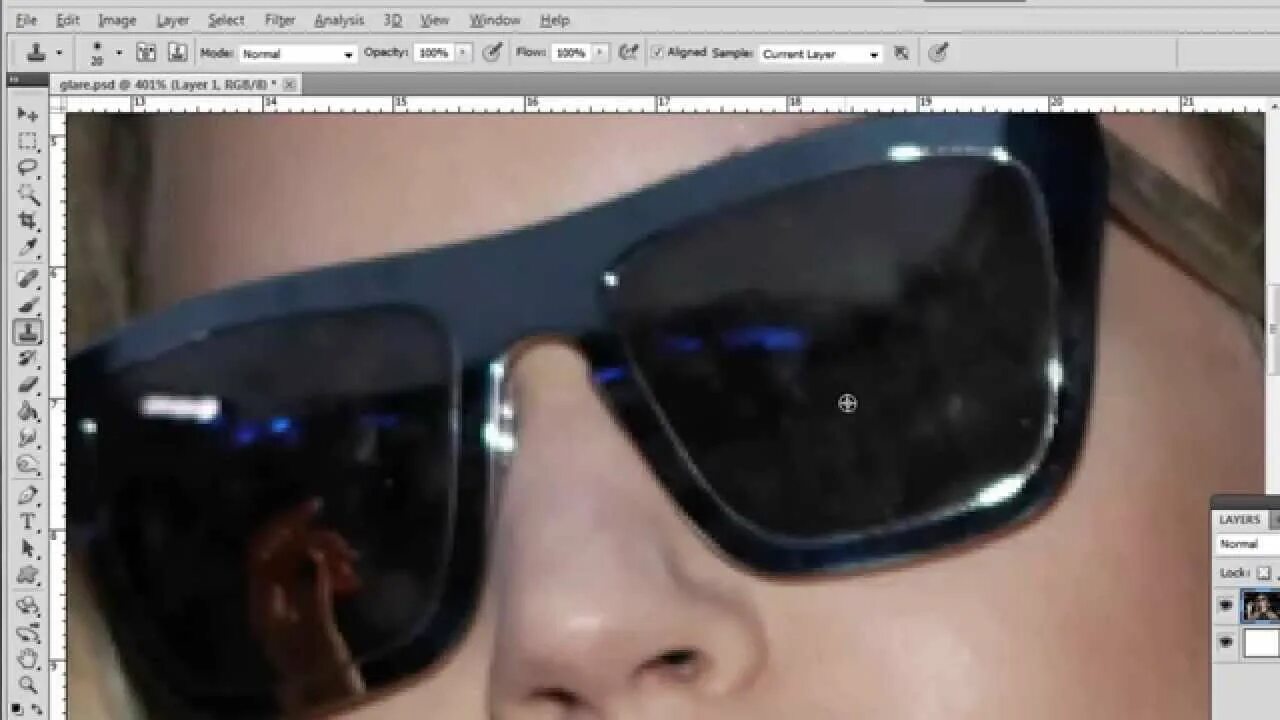Select the Dodge tool
This screenshot has height=720, width=1280.
[x=28, y=464]
